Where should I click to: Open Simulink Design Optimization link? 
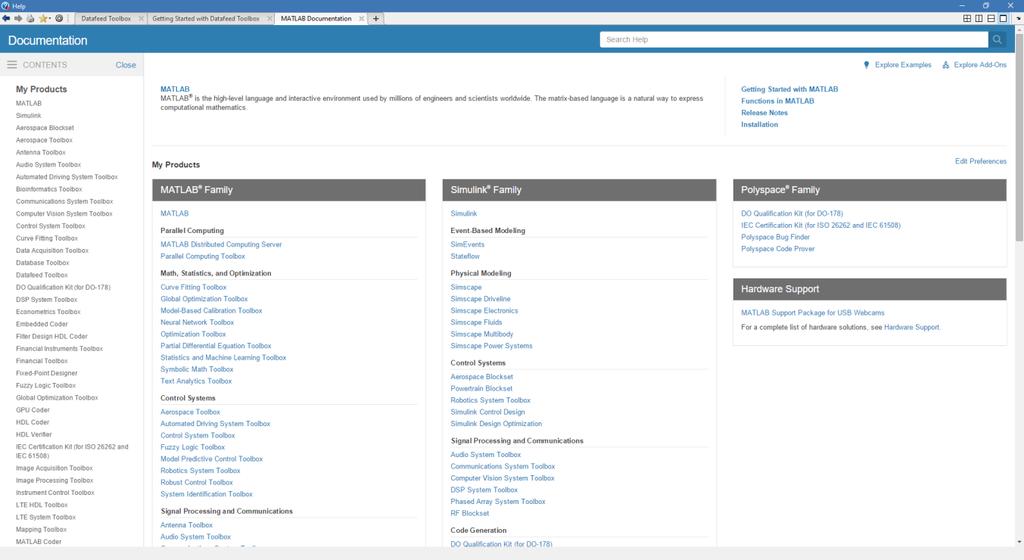click(x=496, y=424)
